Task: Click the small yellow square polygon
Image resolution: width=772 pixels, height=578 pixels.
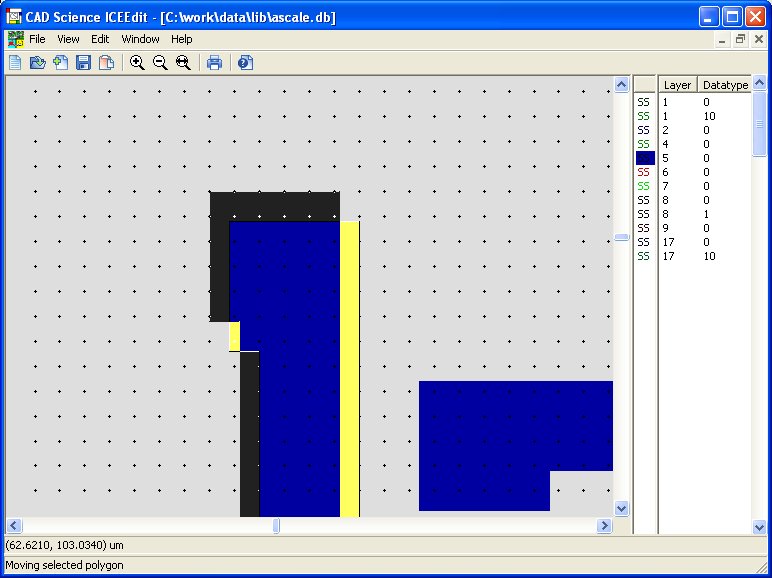Action: 235,336
